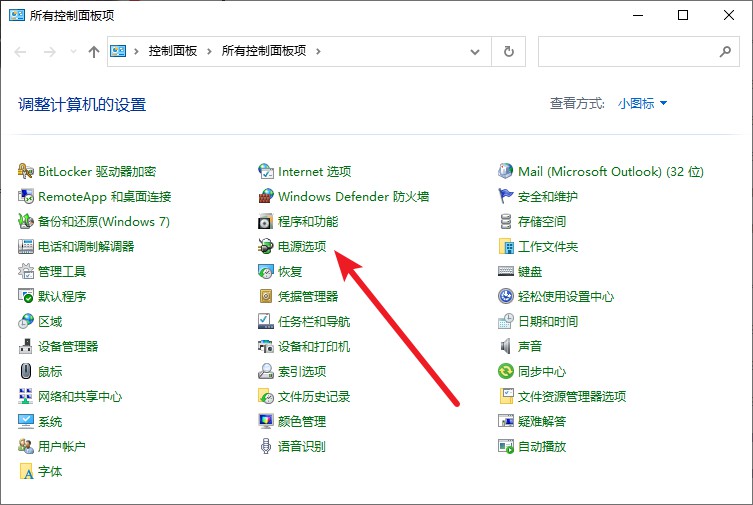Open the 用户帐户 link

(x=62, y=446)
